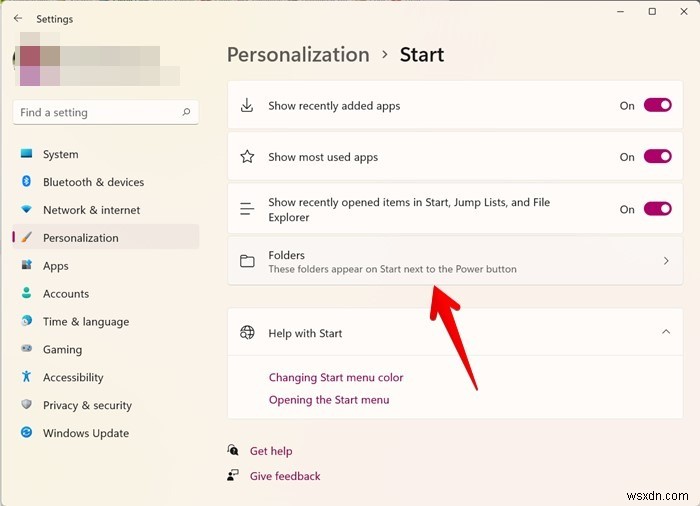This screenshot has width=700, height=506.
Task: Disable Show most used apps toggle
Action: [657, 157]
